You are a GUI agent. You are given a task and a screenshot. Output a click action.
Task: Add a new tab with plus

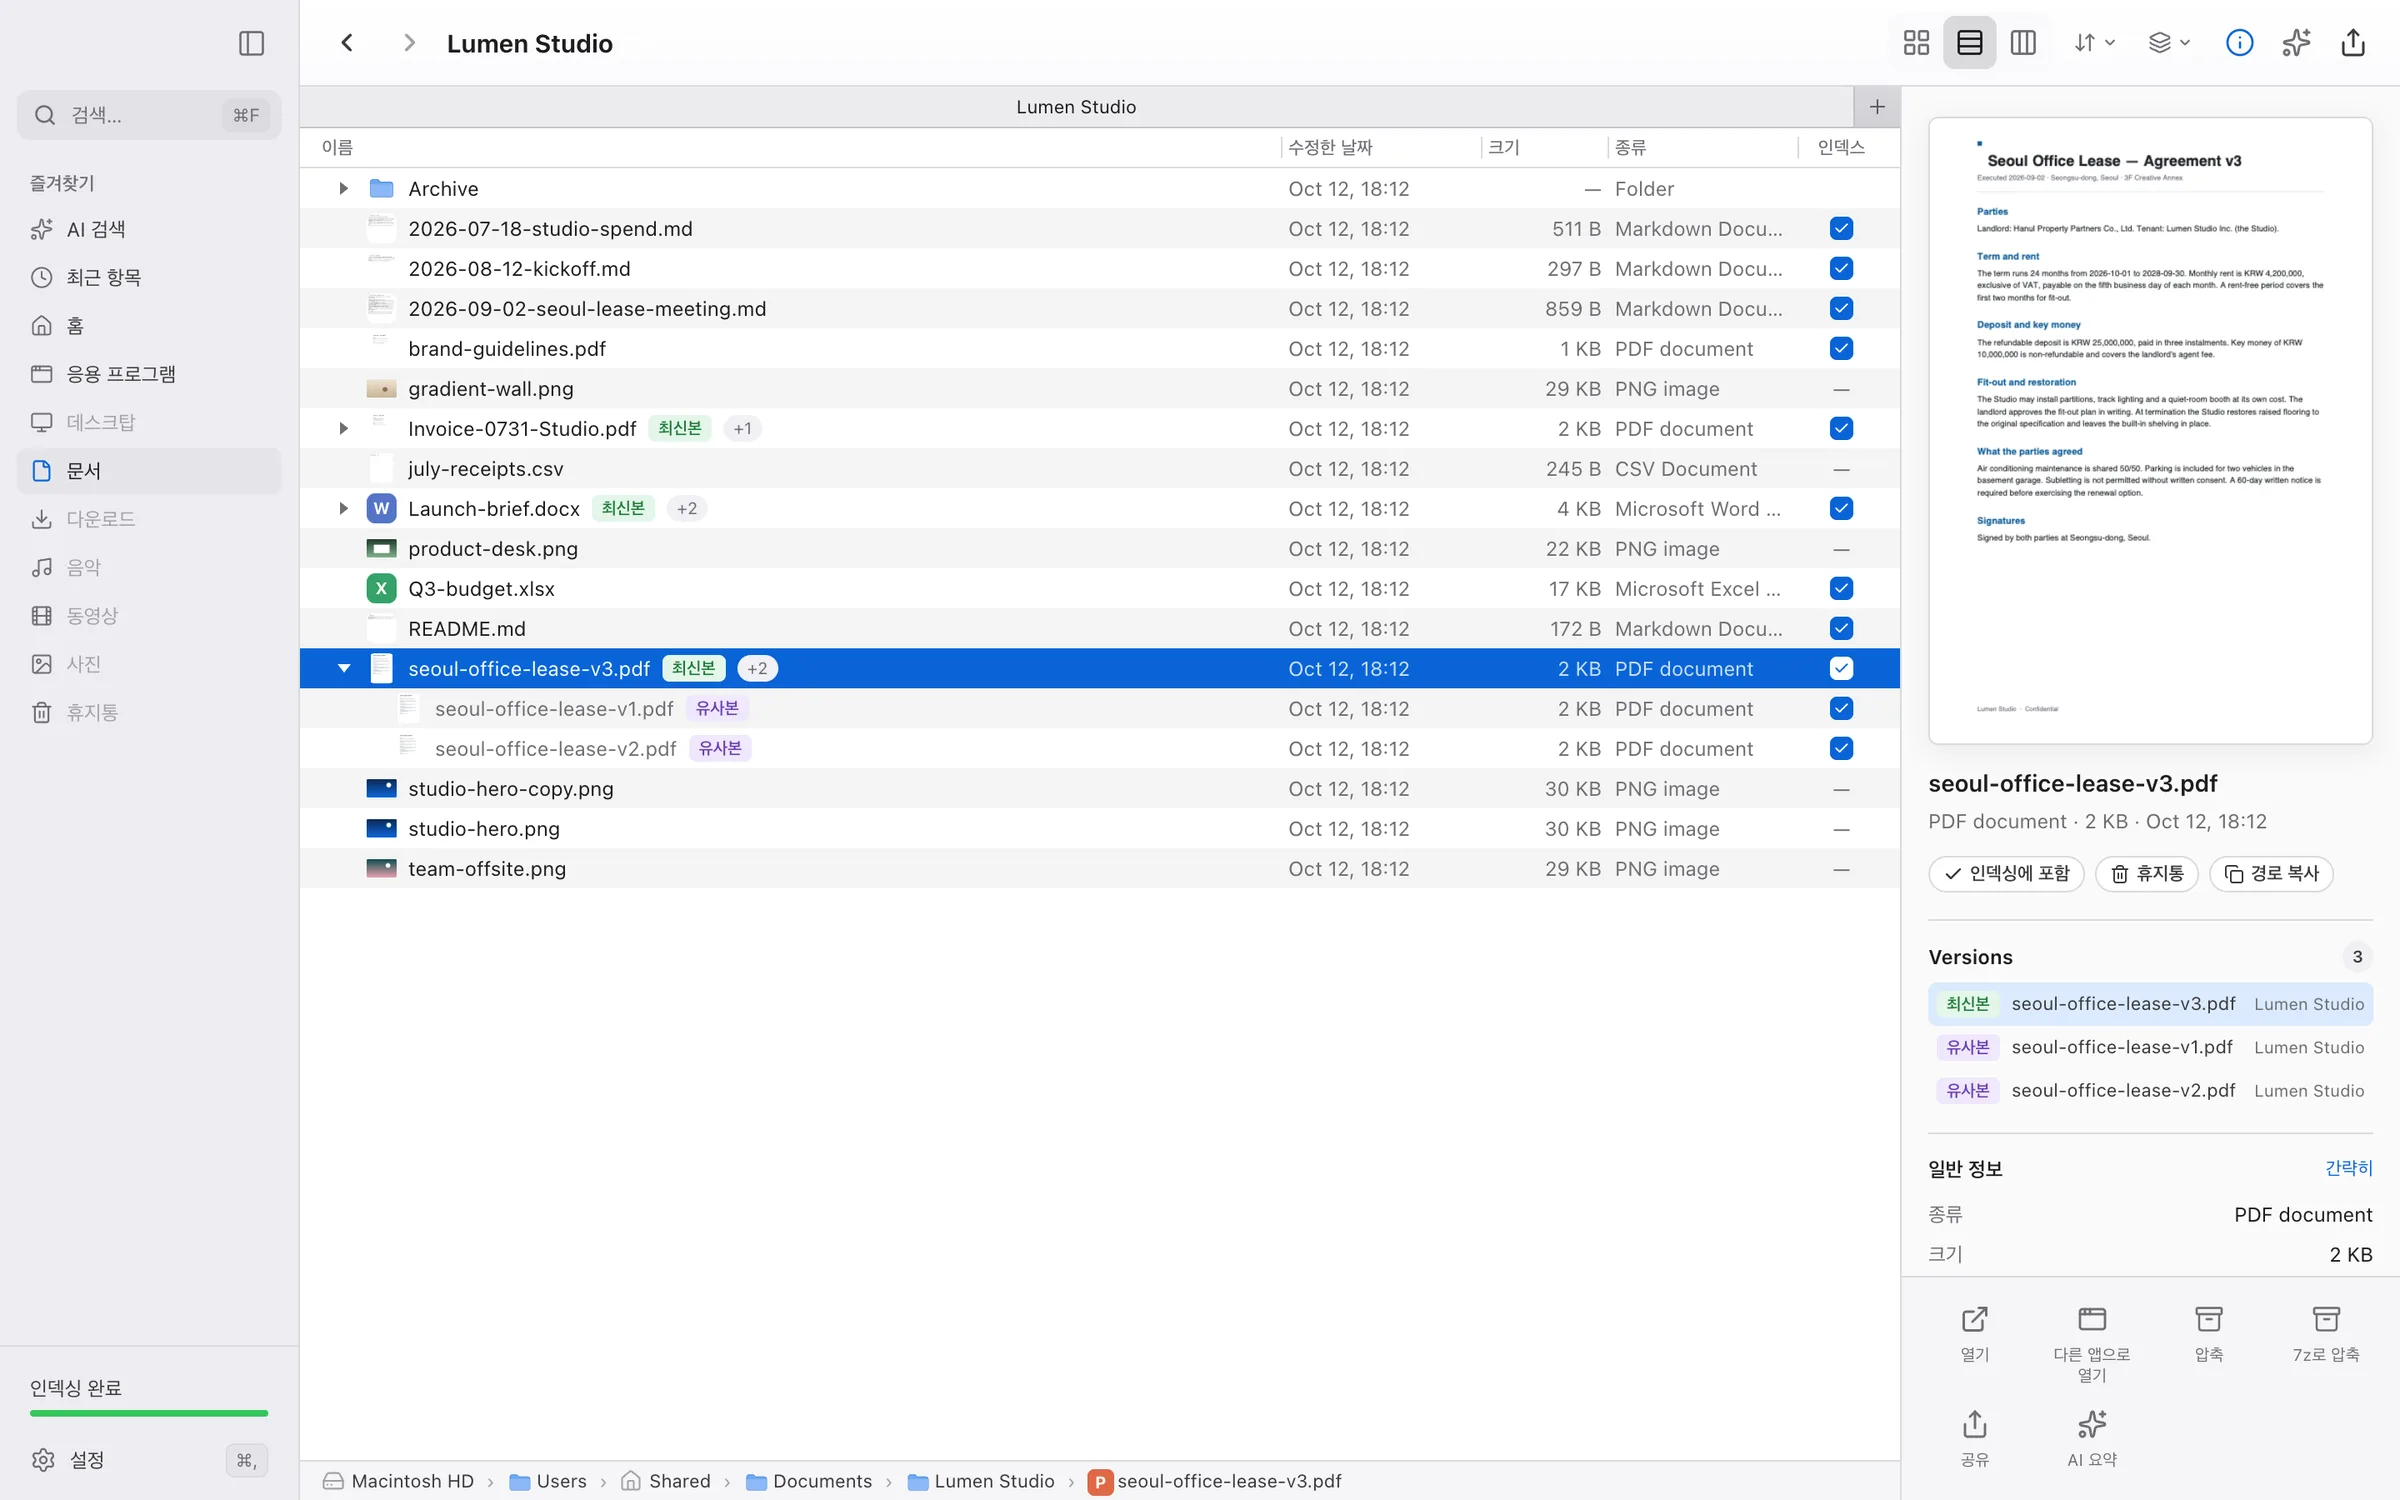tap(1877, 107)
